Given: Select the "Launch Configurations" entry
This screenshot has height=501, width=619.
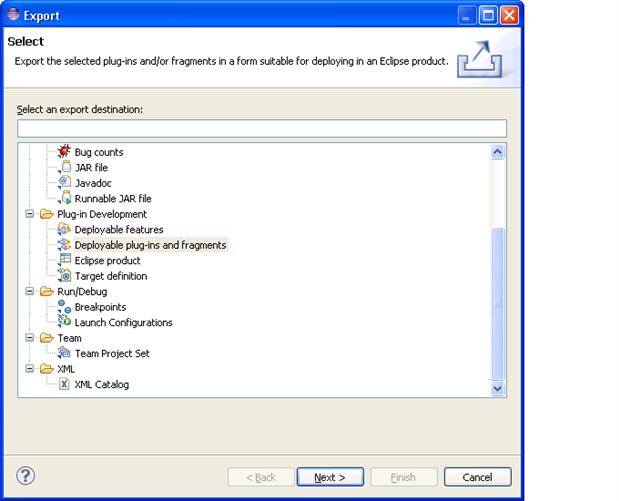Looking at the screenshot, I should [123, 322].
